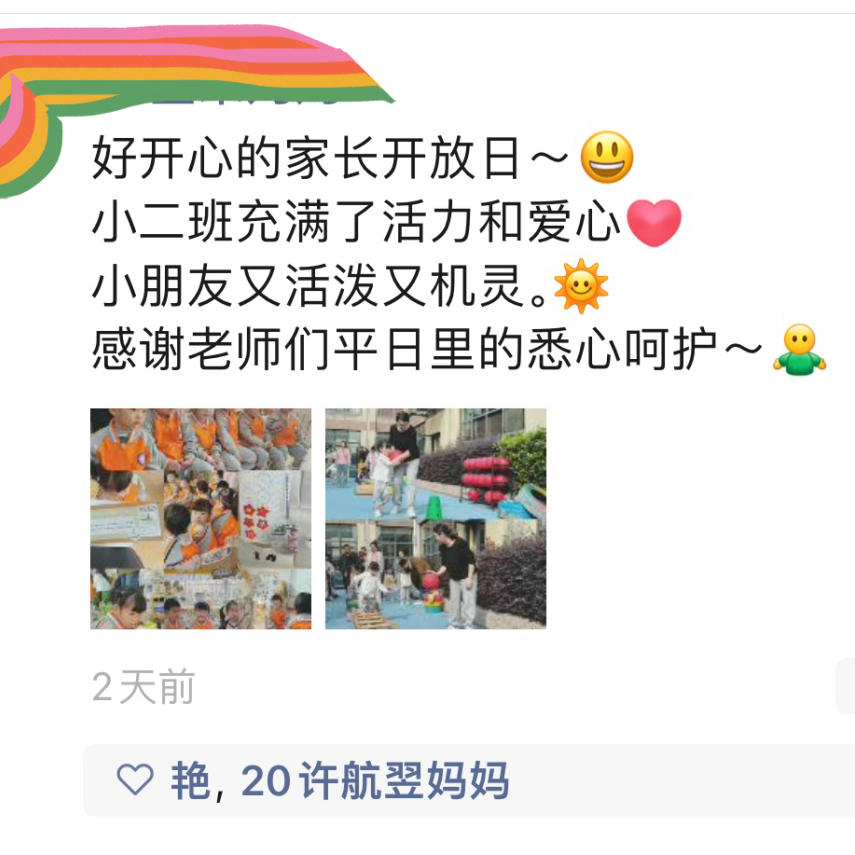This screenshot has width=855, height=855.
Task: Click the empty area of the likes bar
Action: [x=682, y=781]
